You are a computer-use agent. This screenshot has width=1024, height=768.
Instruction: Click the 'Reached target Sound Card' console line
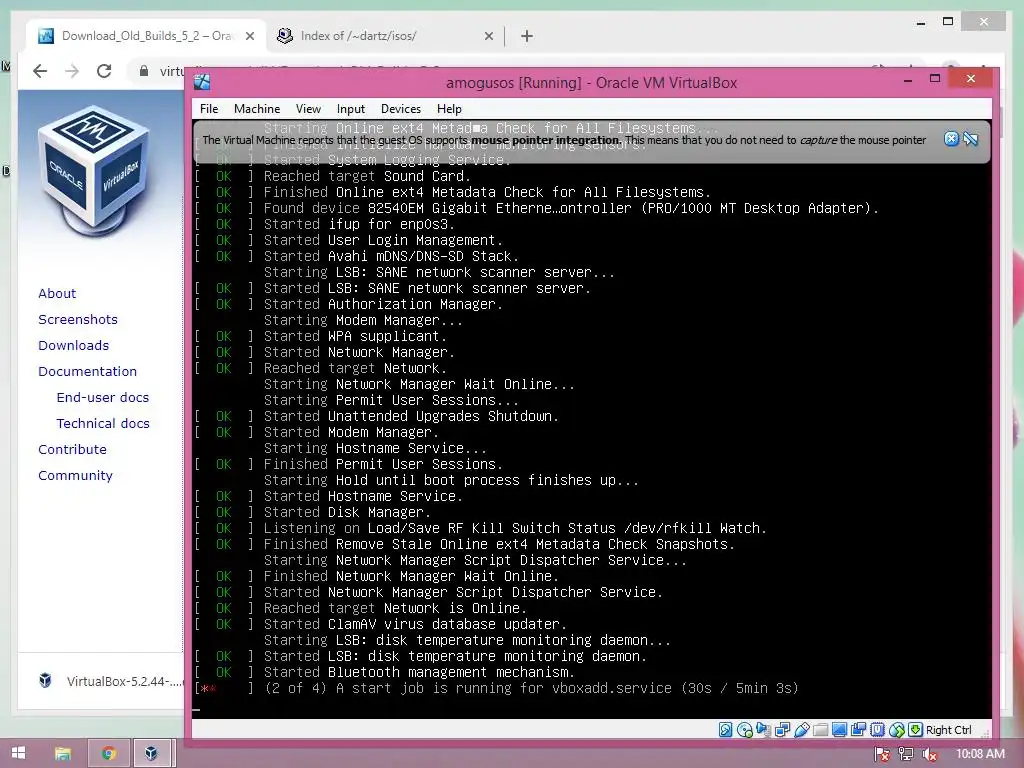point(332,176)
